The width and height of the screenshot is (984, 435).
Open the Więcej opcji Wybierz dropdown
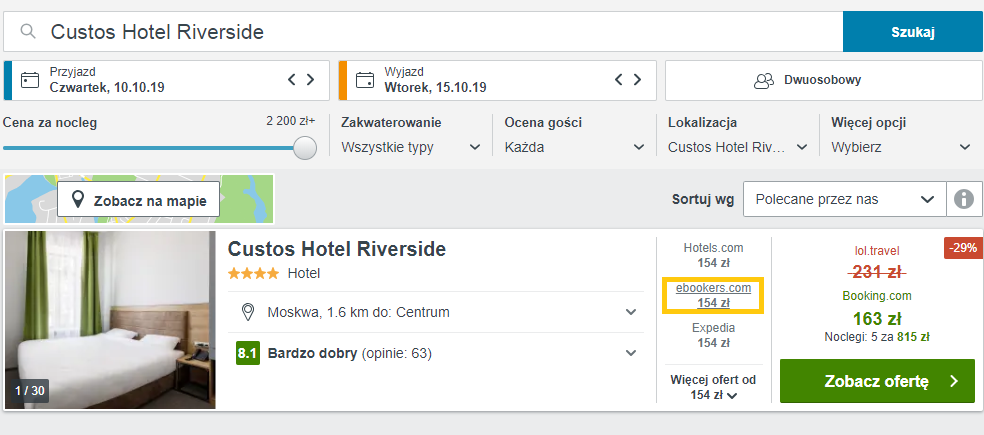[x=901, y=148]
